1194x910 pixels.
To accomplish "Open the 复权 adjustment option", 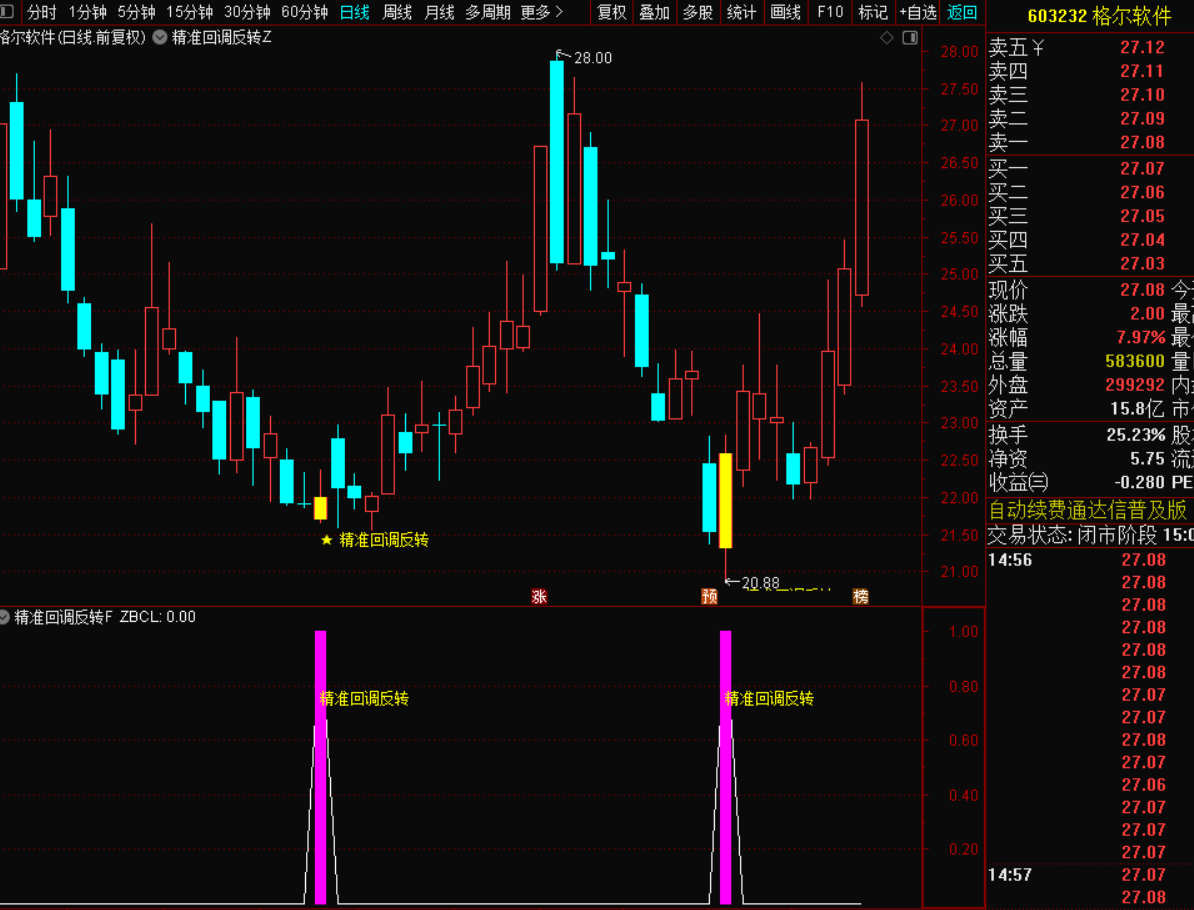I will (x=611, y=12).
